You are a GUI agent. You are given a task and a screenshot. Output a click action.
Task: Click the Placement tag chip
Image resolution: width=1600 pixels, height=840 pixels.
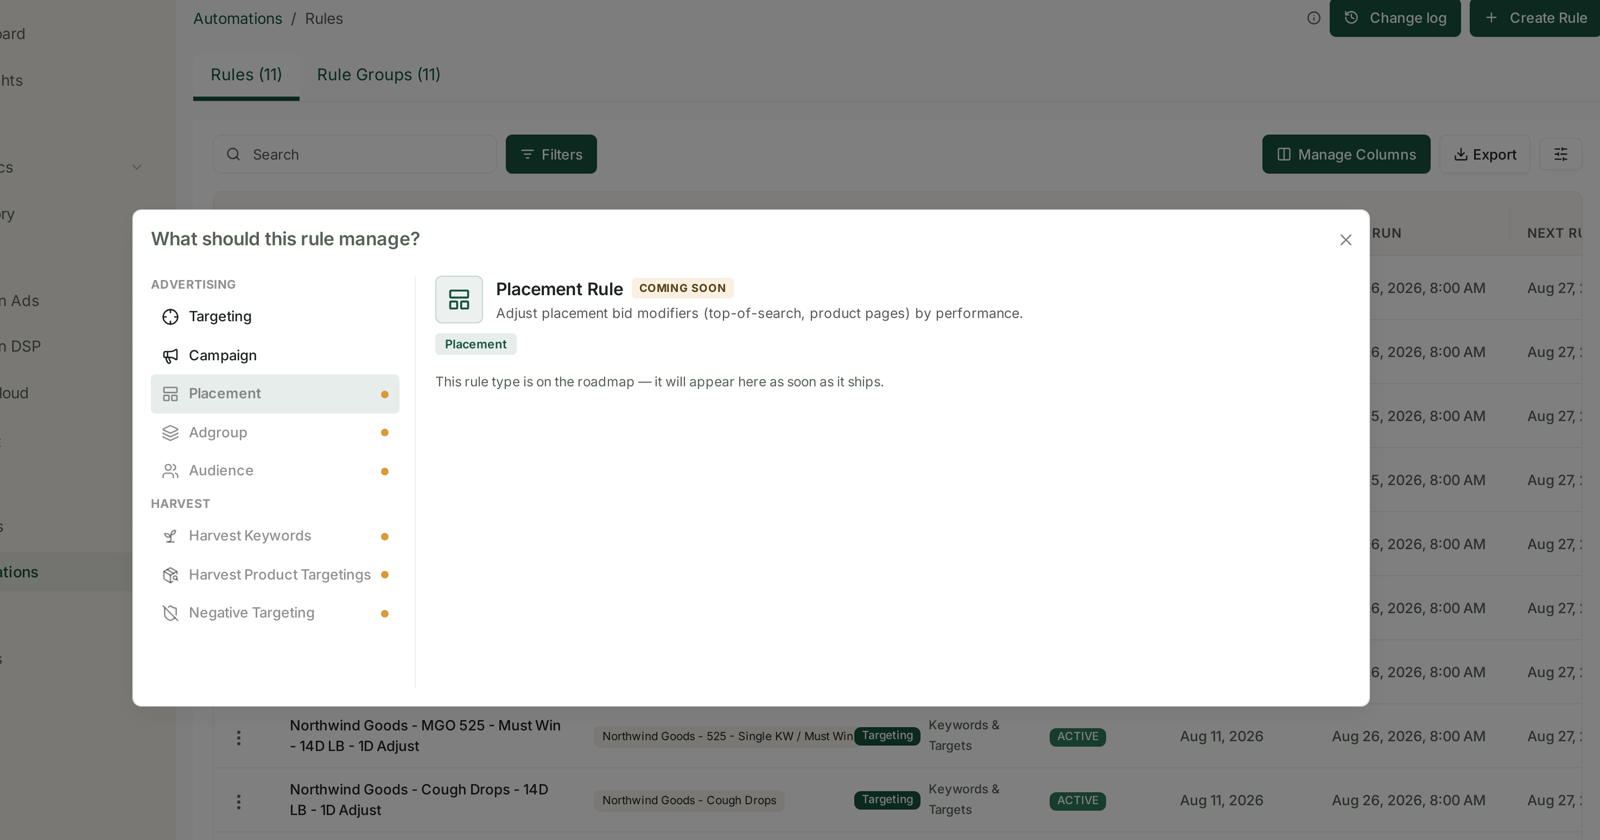pyautogui.click(x=476, y=344)
